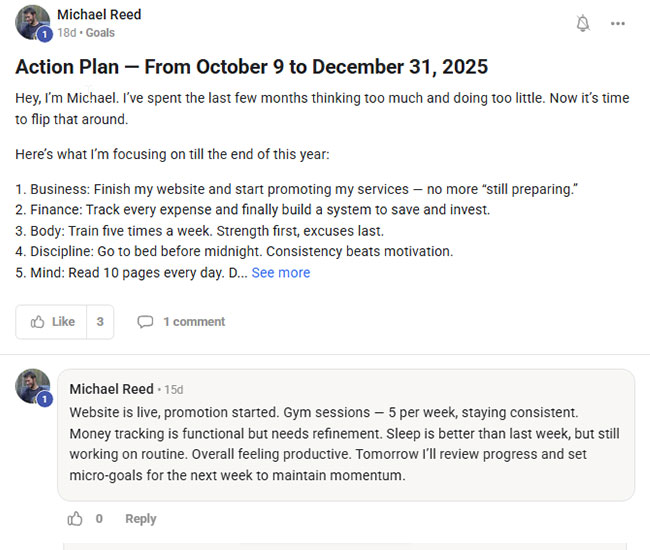Click level badge on commenter avatar
This screenshot has height=550, width=650.
pos(44,399)
